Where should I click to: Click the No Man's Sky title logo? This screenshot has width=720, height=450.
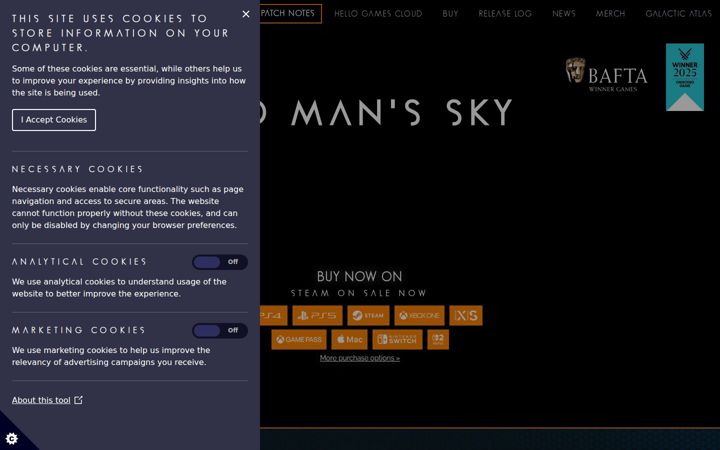[386, 112]
